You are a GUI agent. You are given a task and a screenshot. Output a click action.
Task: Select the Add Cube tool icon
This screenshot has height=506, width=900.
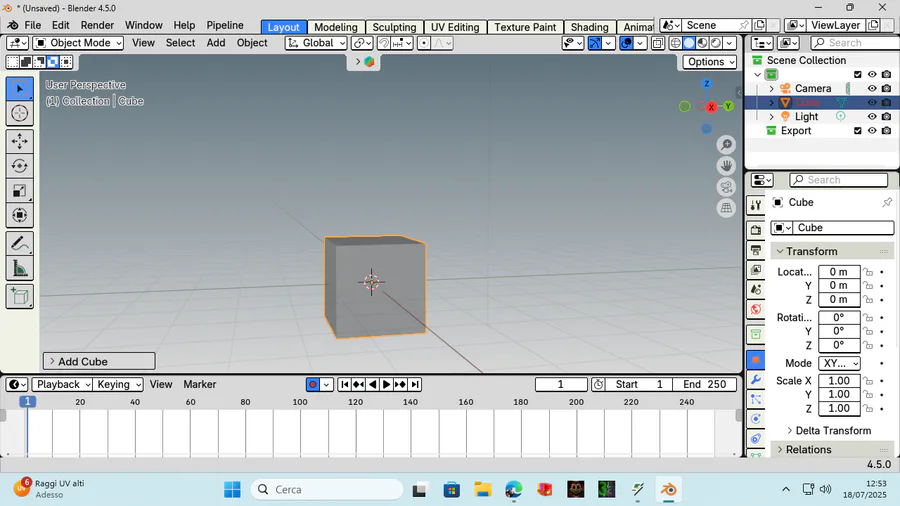point(20,297)
